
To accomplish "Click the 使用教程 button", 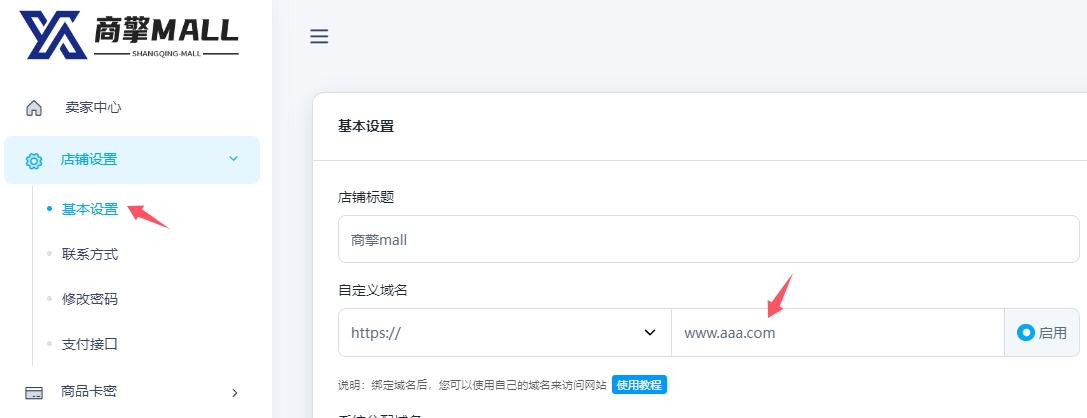I will click(x=639, y=384).
